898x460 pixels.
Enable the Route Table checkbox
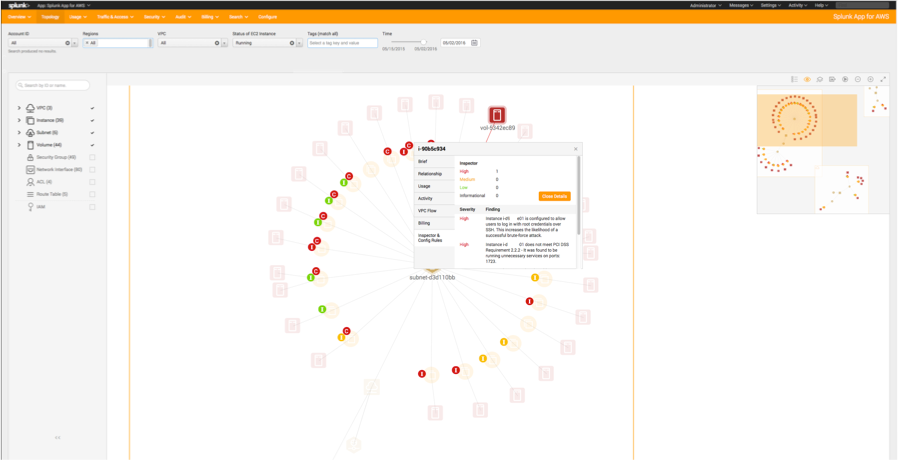coord(92,195)
